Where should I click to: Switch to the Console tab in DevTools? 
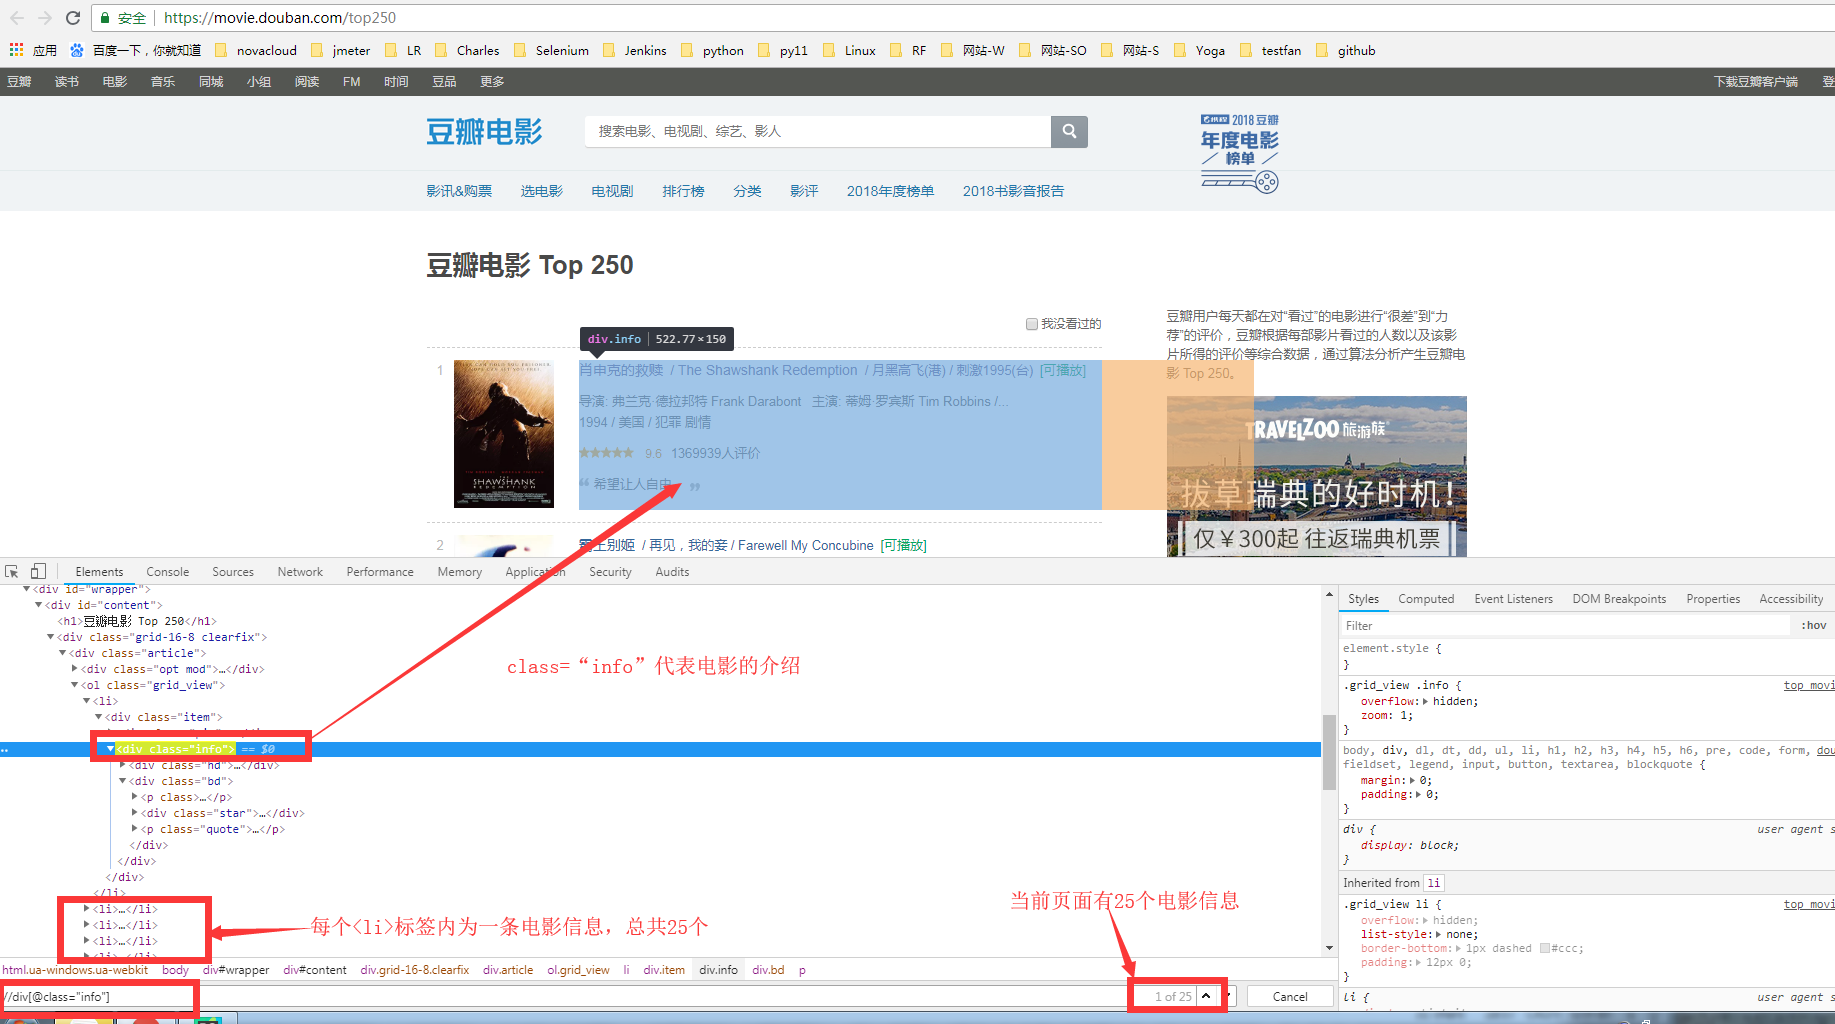click(x=167, y=572)
